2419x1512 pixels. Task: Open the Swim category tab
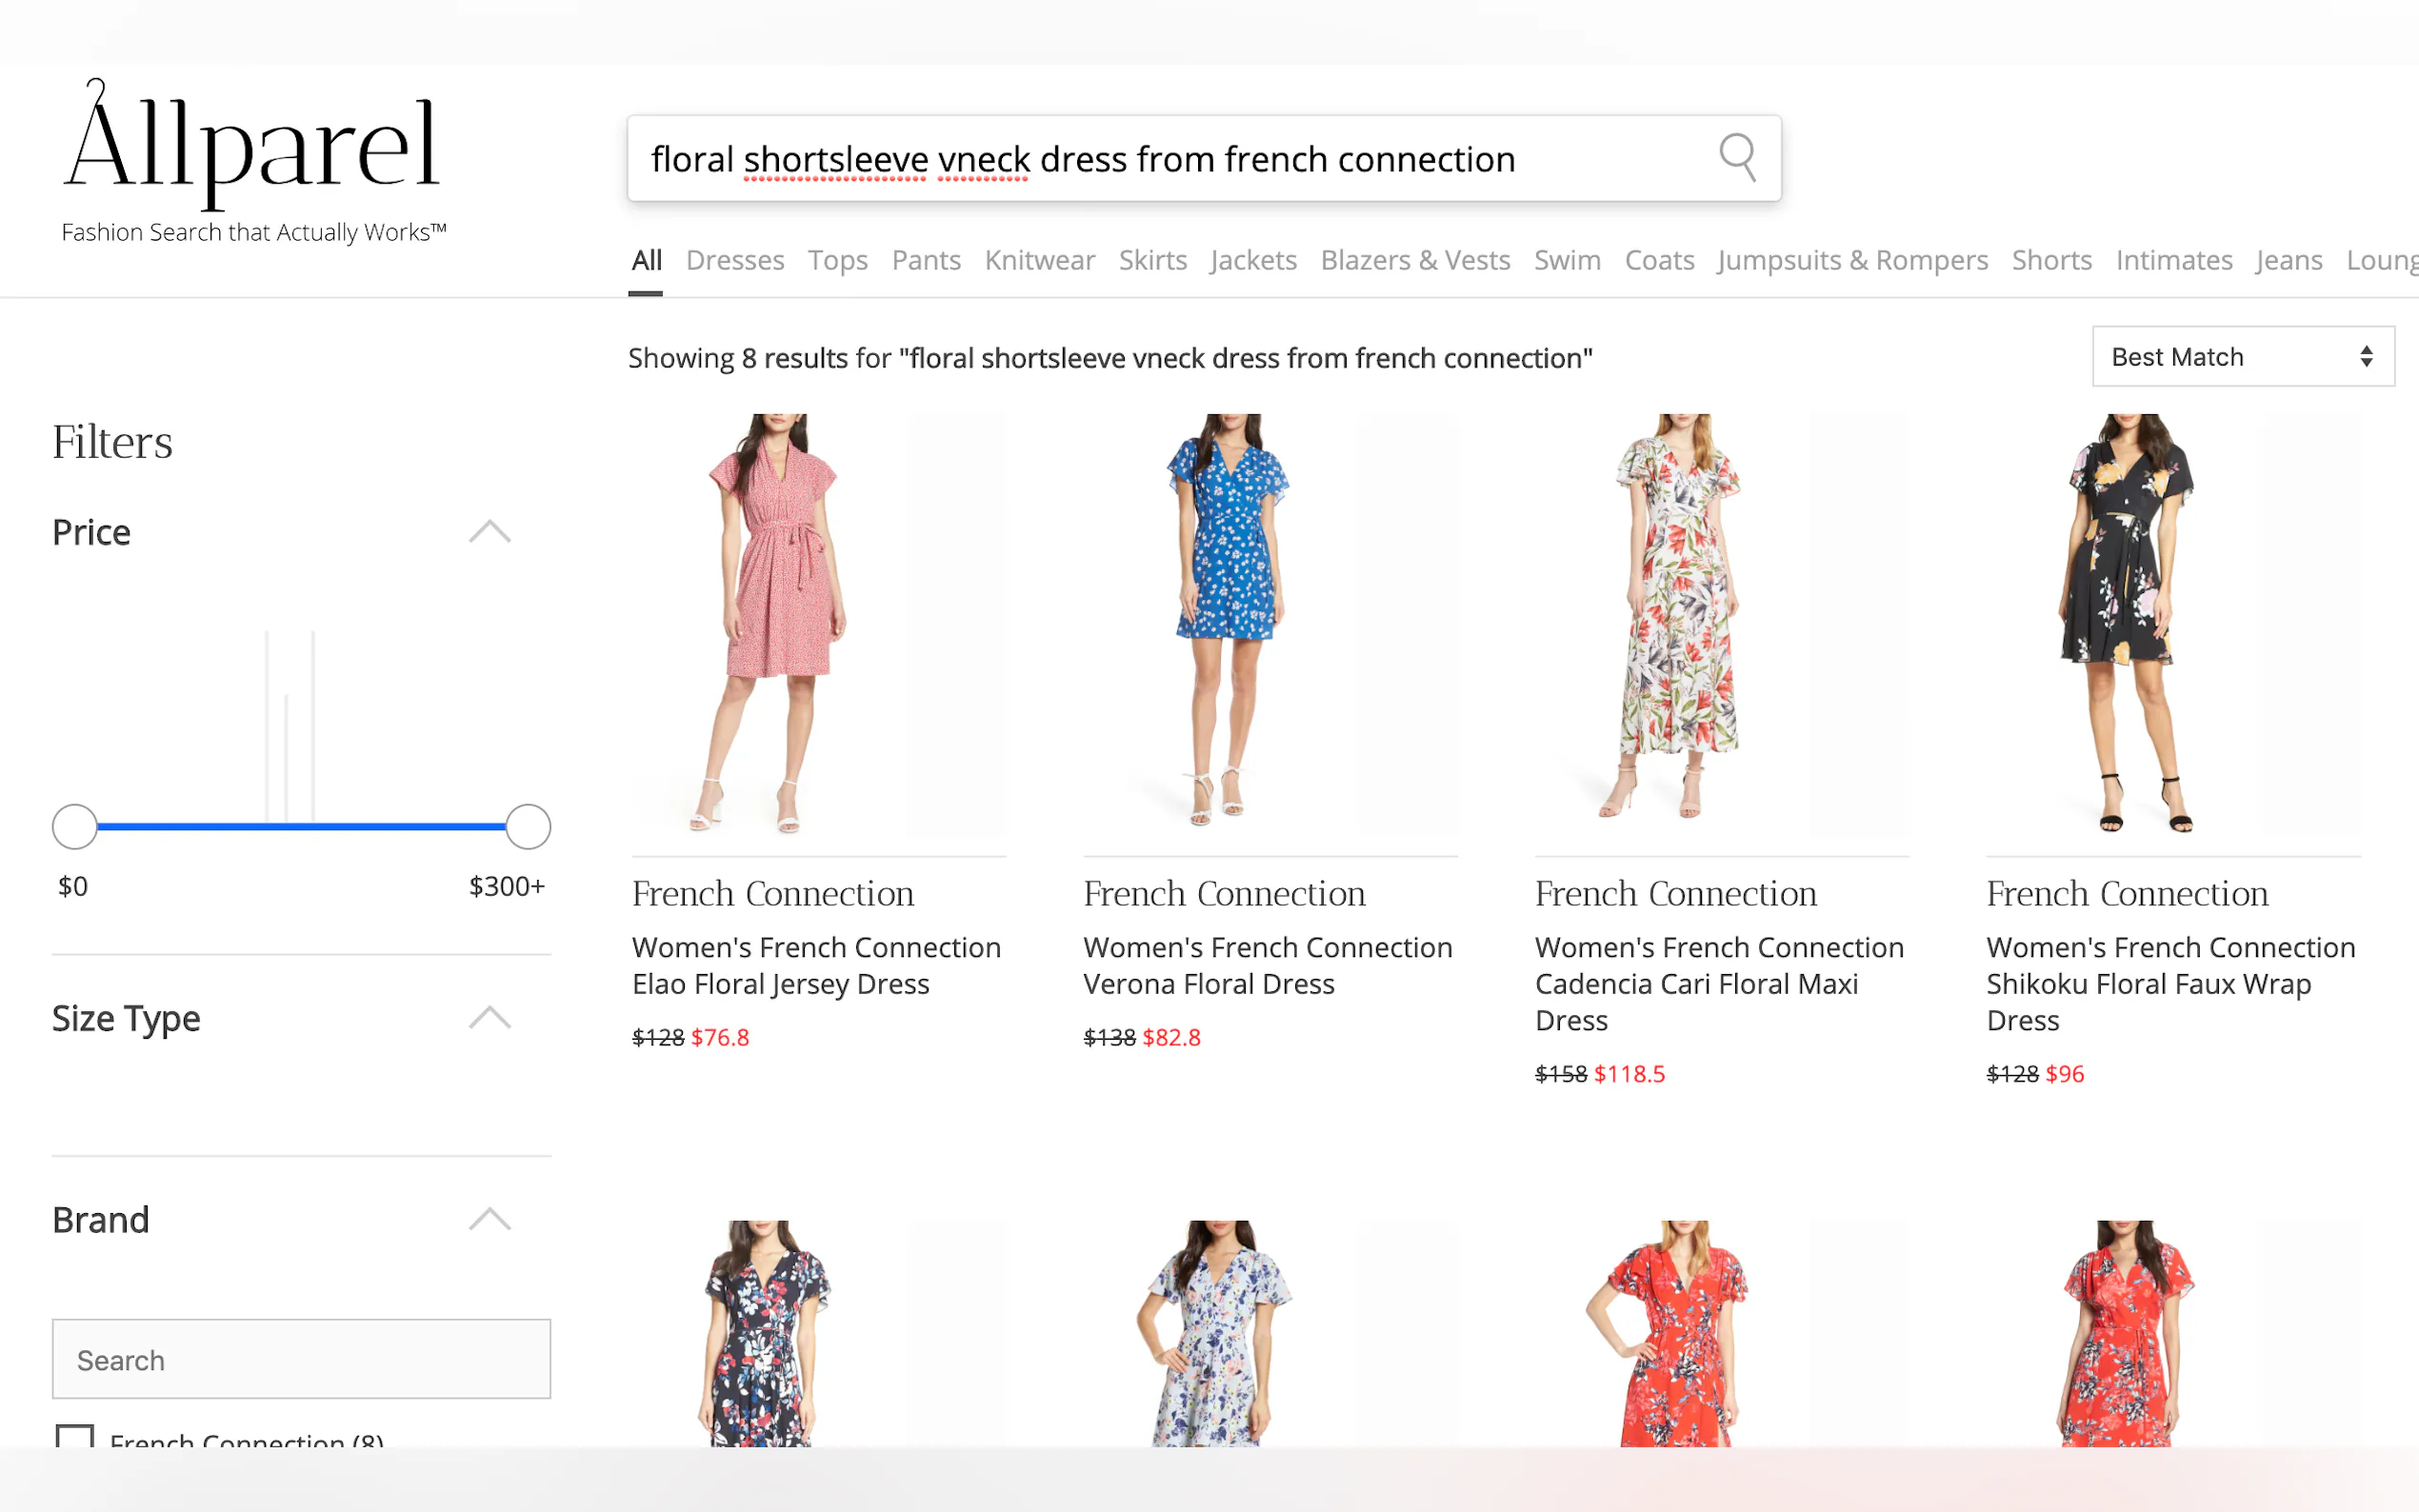point(1566,261)
